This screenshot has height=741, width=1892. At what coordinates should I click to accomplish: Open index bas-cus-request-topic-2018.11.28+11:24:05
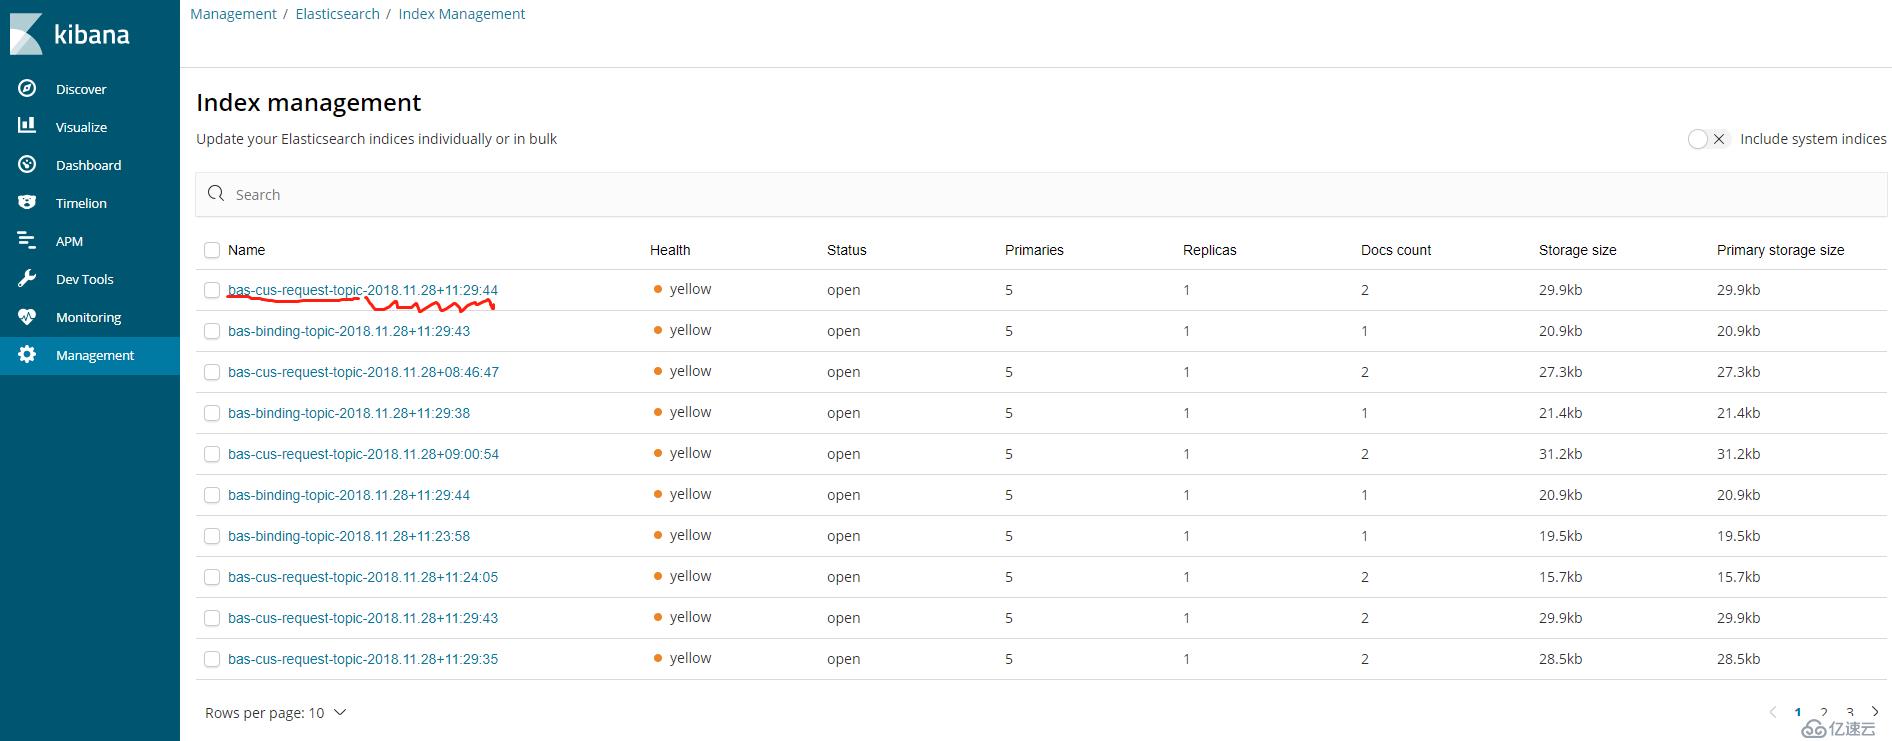363,577
